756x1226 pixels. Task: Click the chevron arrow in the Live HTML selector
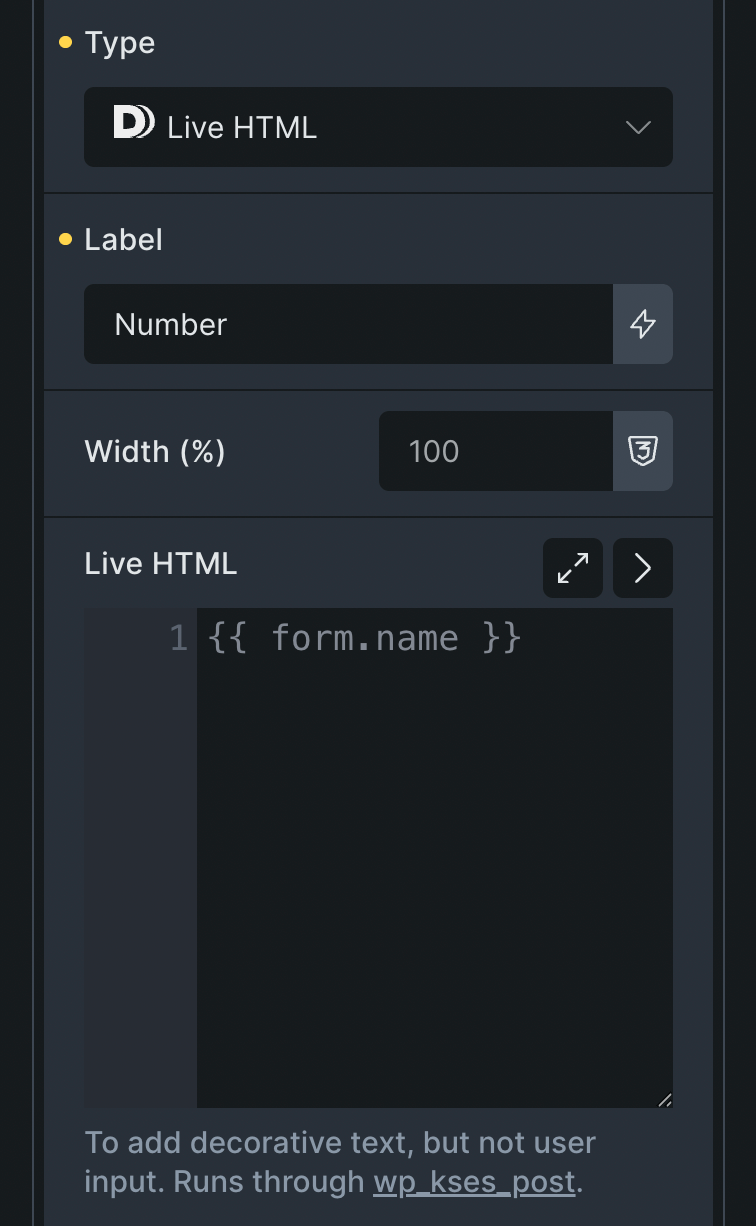point(637,127)
